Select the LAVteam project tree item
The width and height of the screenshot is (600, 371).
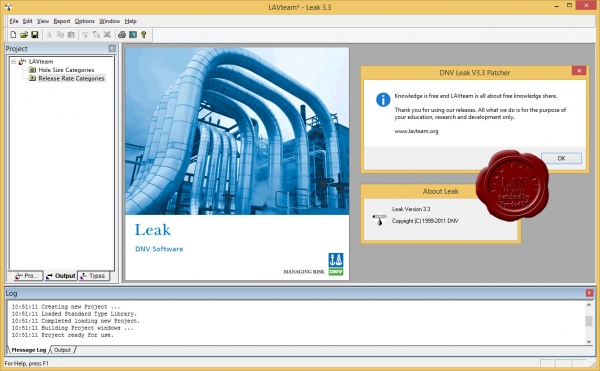41,61
